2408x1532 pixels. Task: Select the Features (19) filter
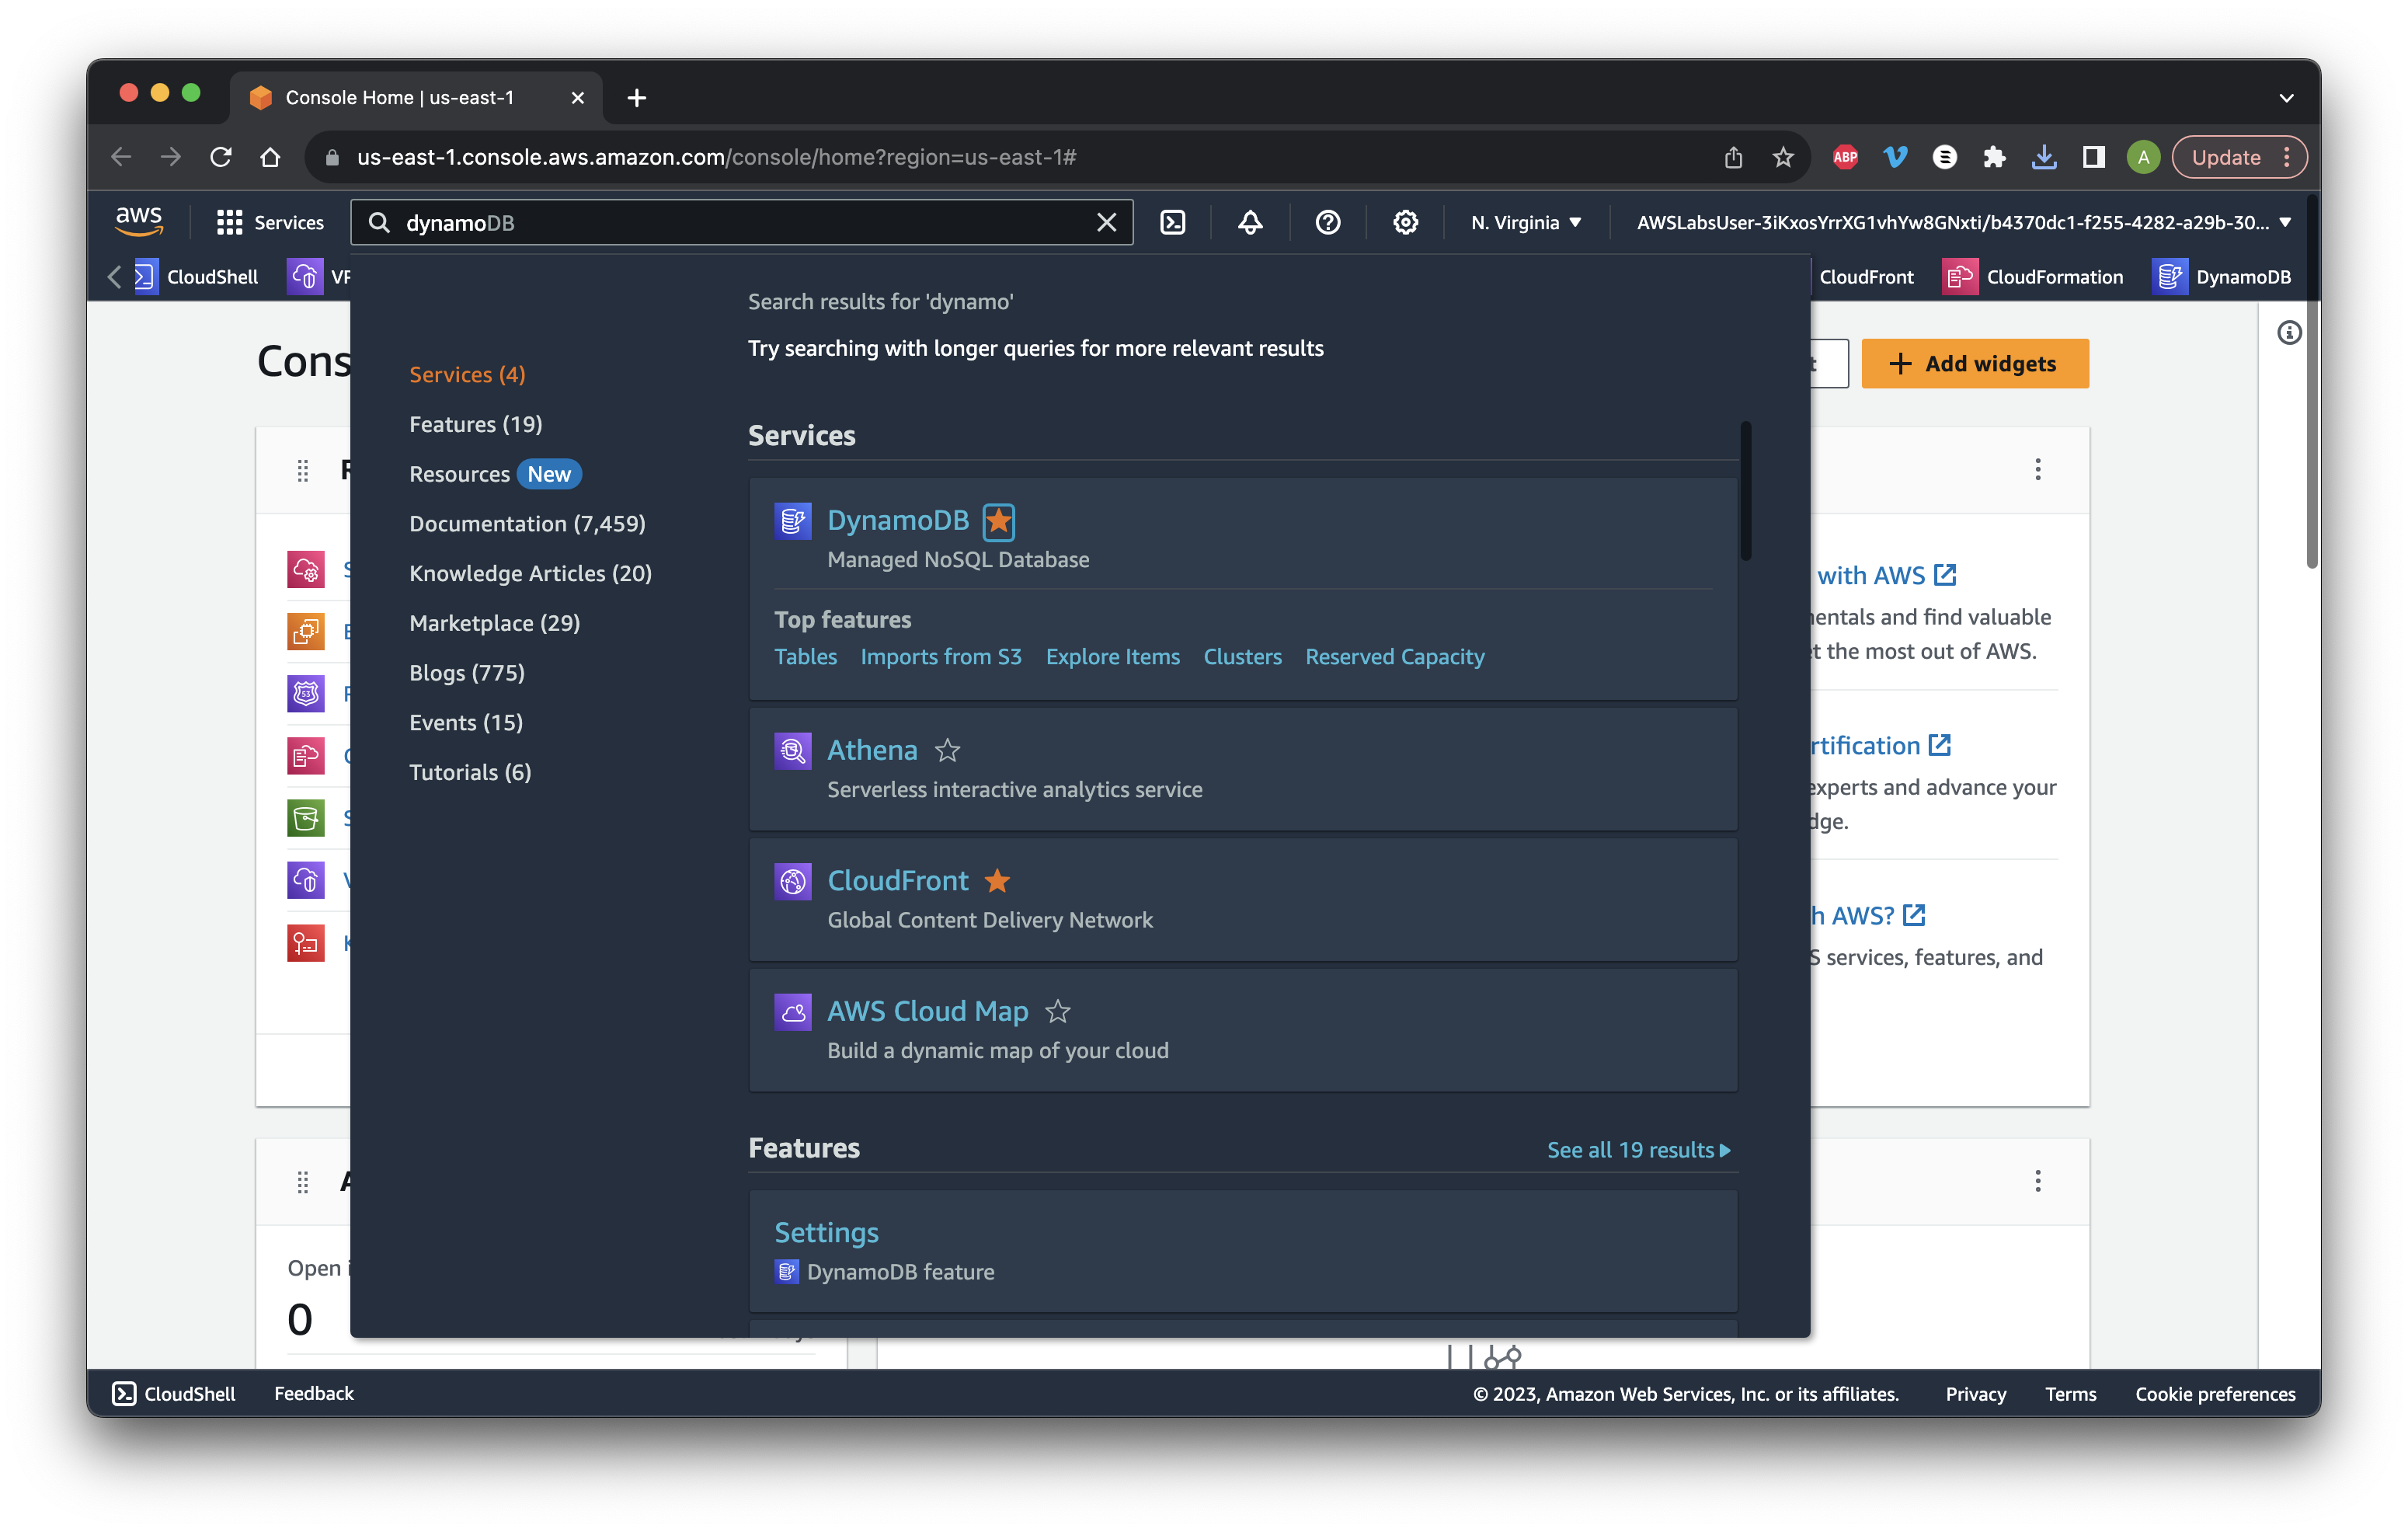(x=475, y=424)
